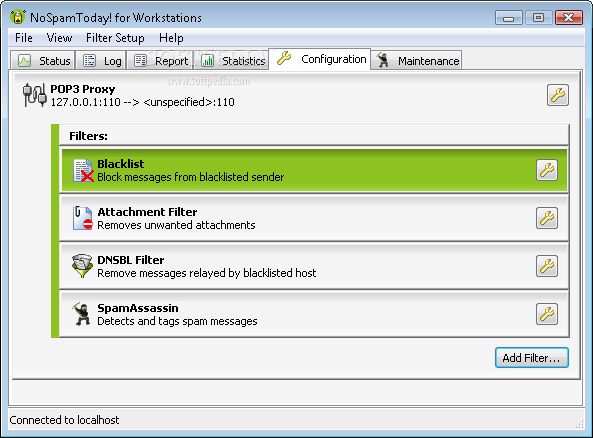Open the View menu
The height and width of the screenshot is (438, 593).
click(x=59, y=38)
